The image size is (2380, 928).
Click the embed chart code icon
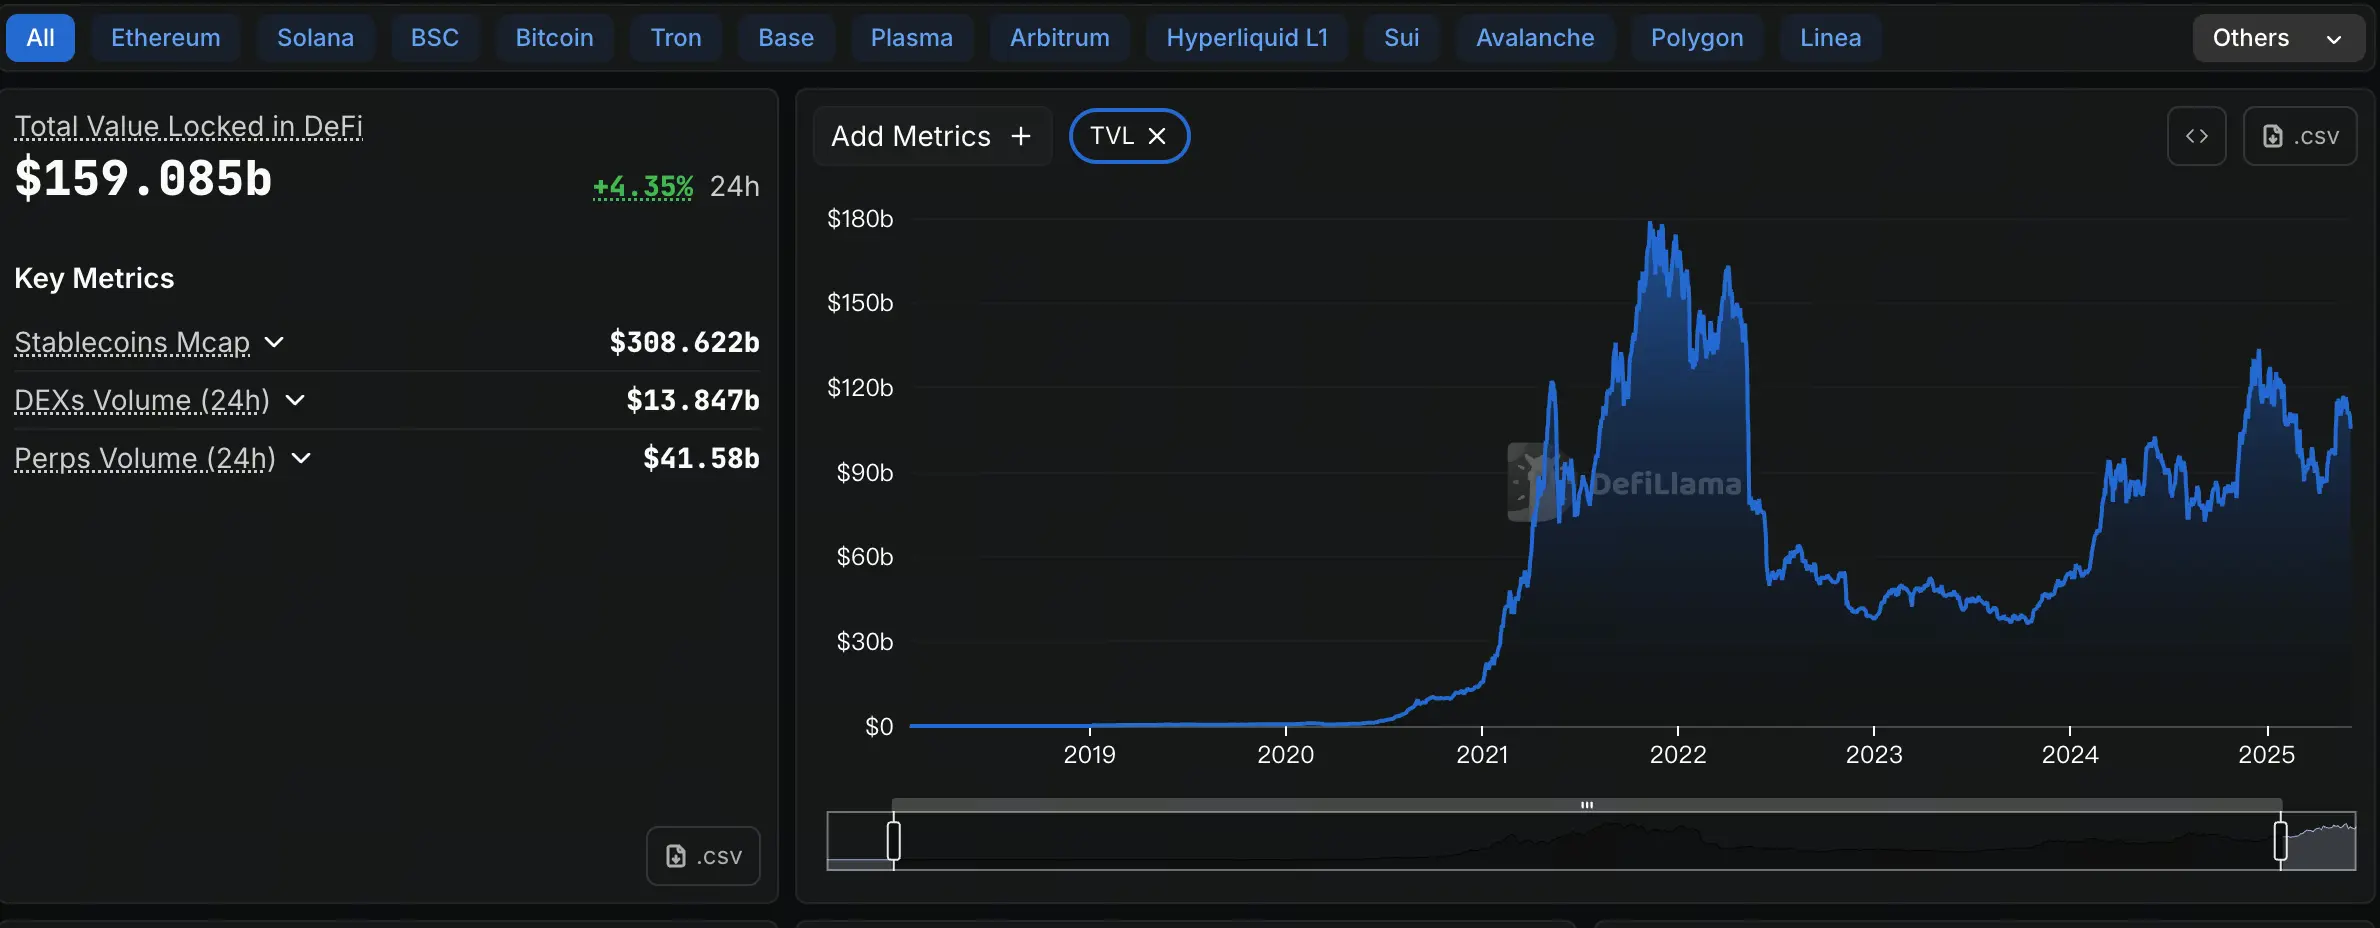point(2196,136)
